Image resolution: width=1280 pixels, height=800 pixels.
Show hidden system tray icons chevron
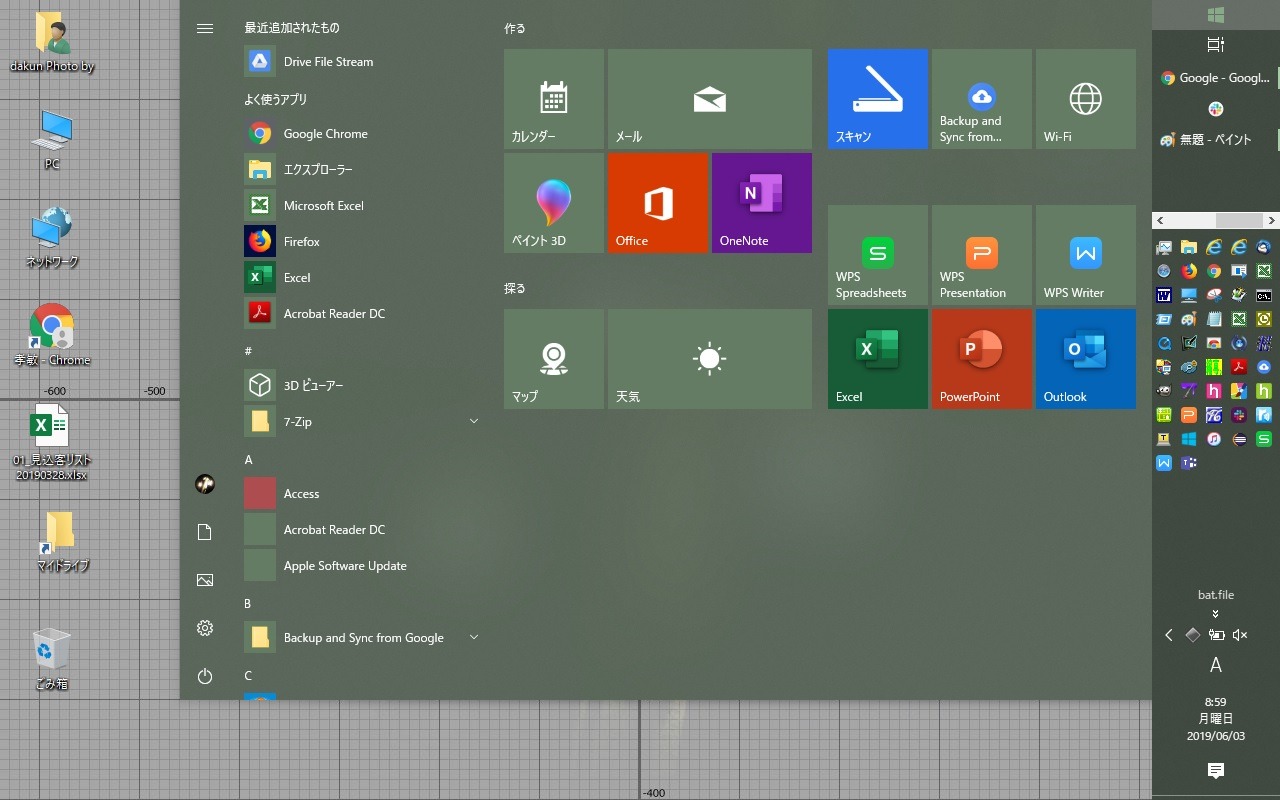pyautogui.click(x=1169, y=635)
